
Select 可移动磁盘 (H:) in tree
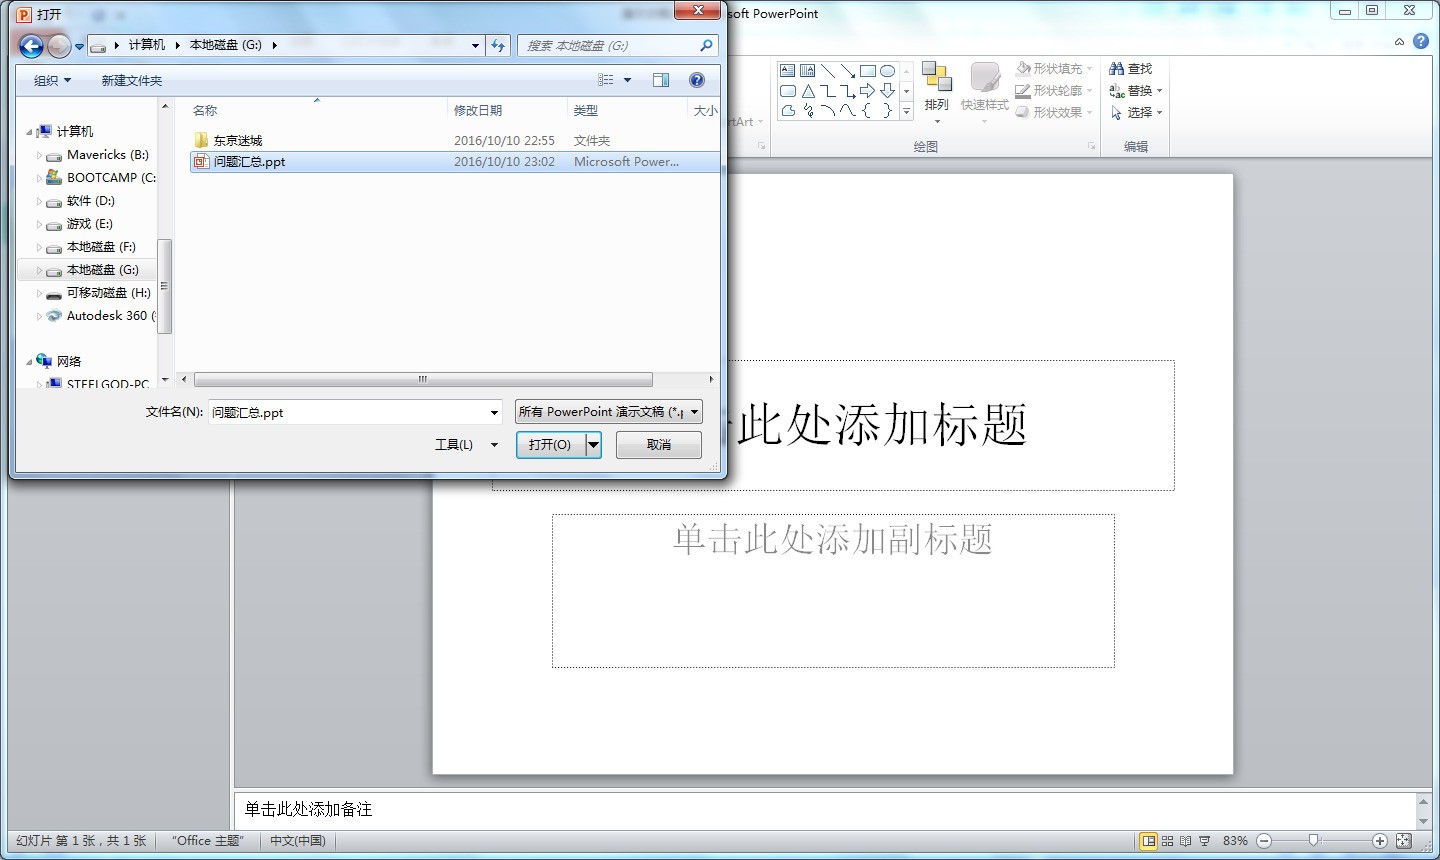(109, 293)
